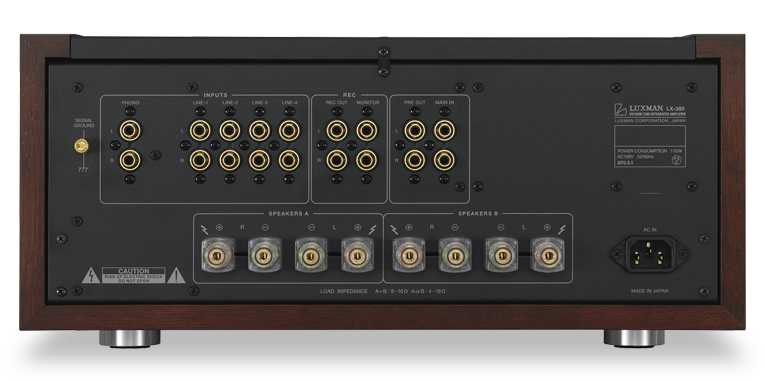Select the MONITOR right channel jack

(x=366, y=160)
